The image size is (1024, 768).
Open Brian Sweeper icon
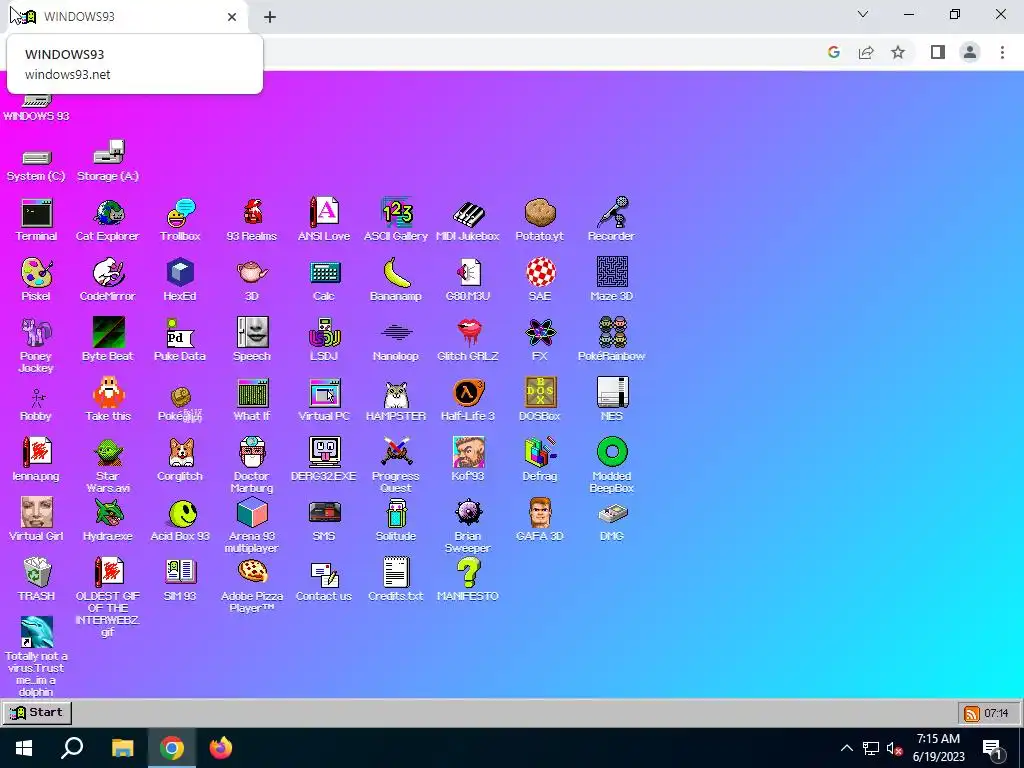pos(468,513)
